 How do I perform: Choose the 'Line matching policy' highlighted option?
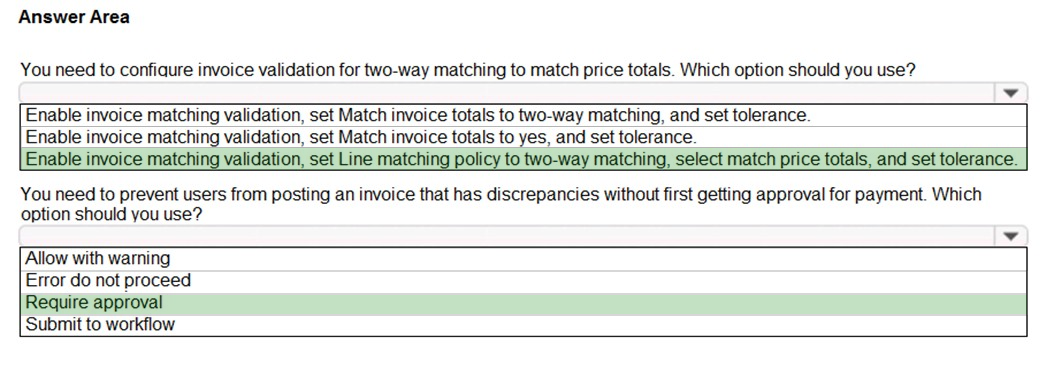tap(524, 159)
